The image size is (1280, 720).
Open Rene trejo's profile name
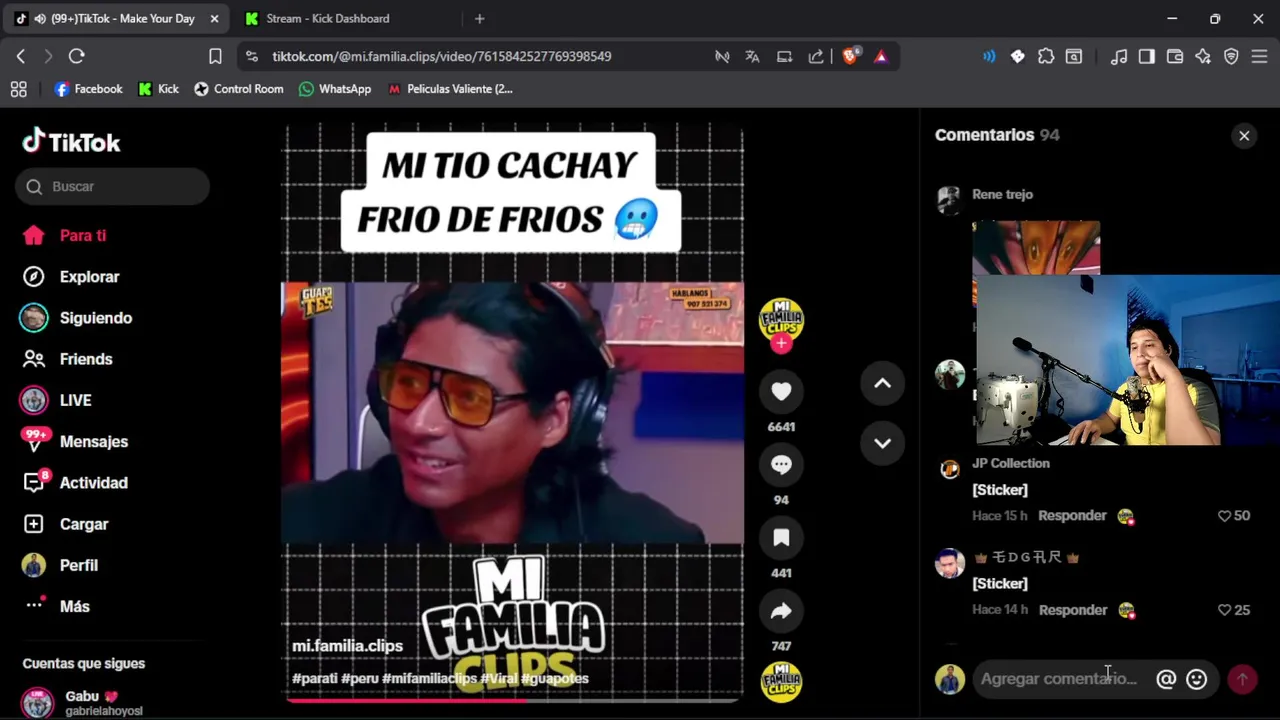(1002, 195)
